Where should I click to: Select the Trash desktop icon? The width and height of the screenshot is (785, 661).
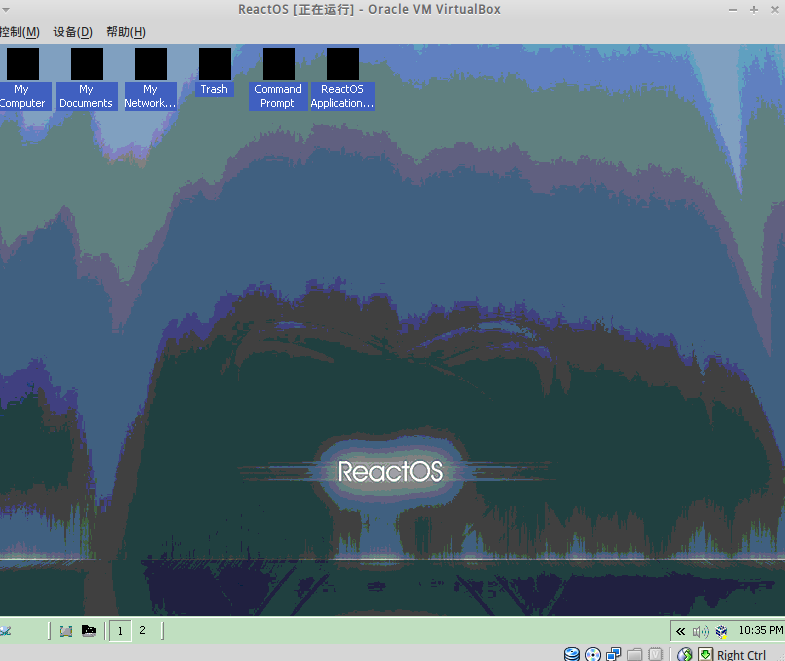pyautogui.click(x=214, y=72)
